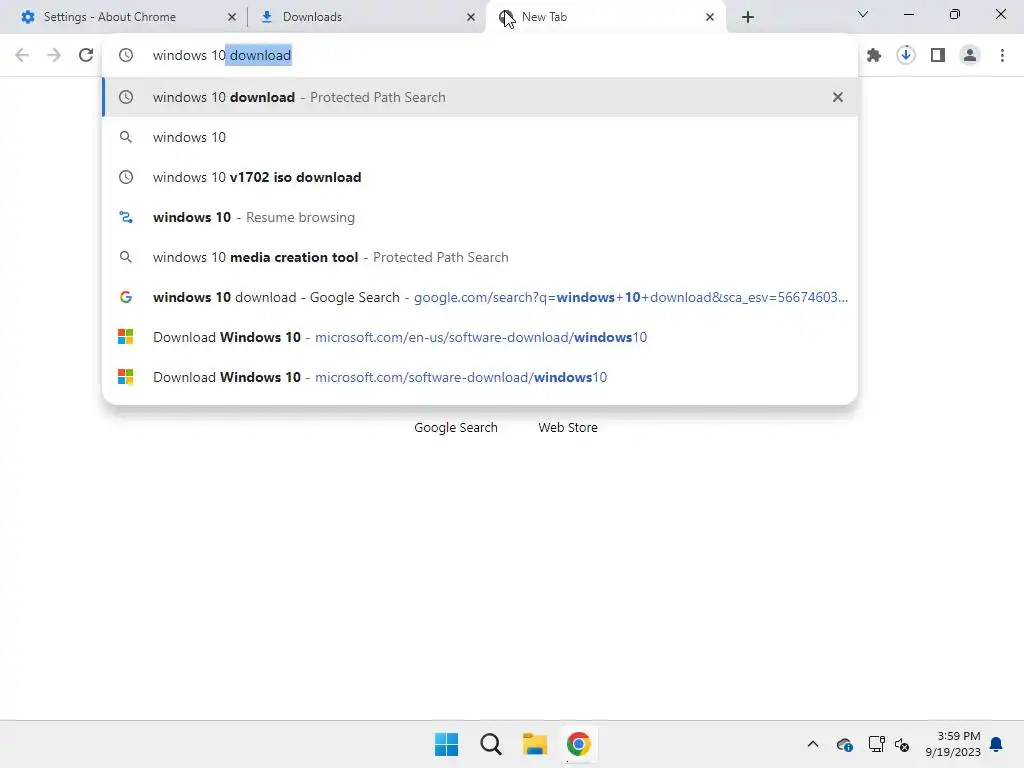
Task: Open the Windows Start menu
Action: (447, 744)
